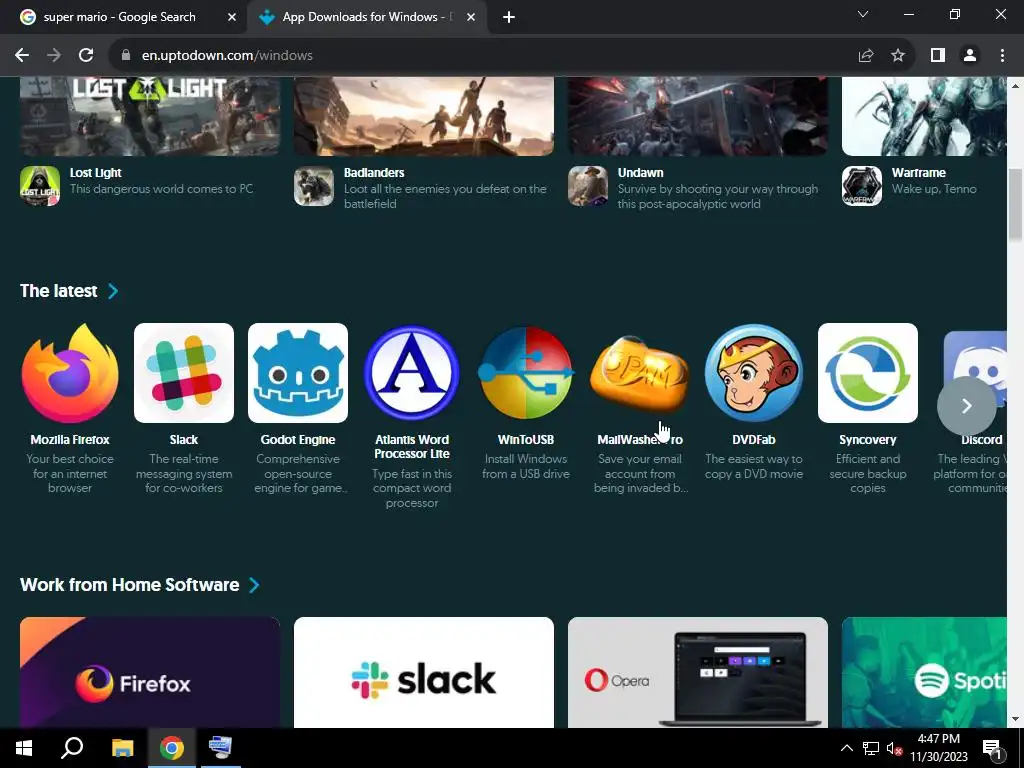This screenshot has height=768, width=1024.
Task: Open Windows taskbar search
Action: pyautogui.click(x=72, y=748)
